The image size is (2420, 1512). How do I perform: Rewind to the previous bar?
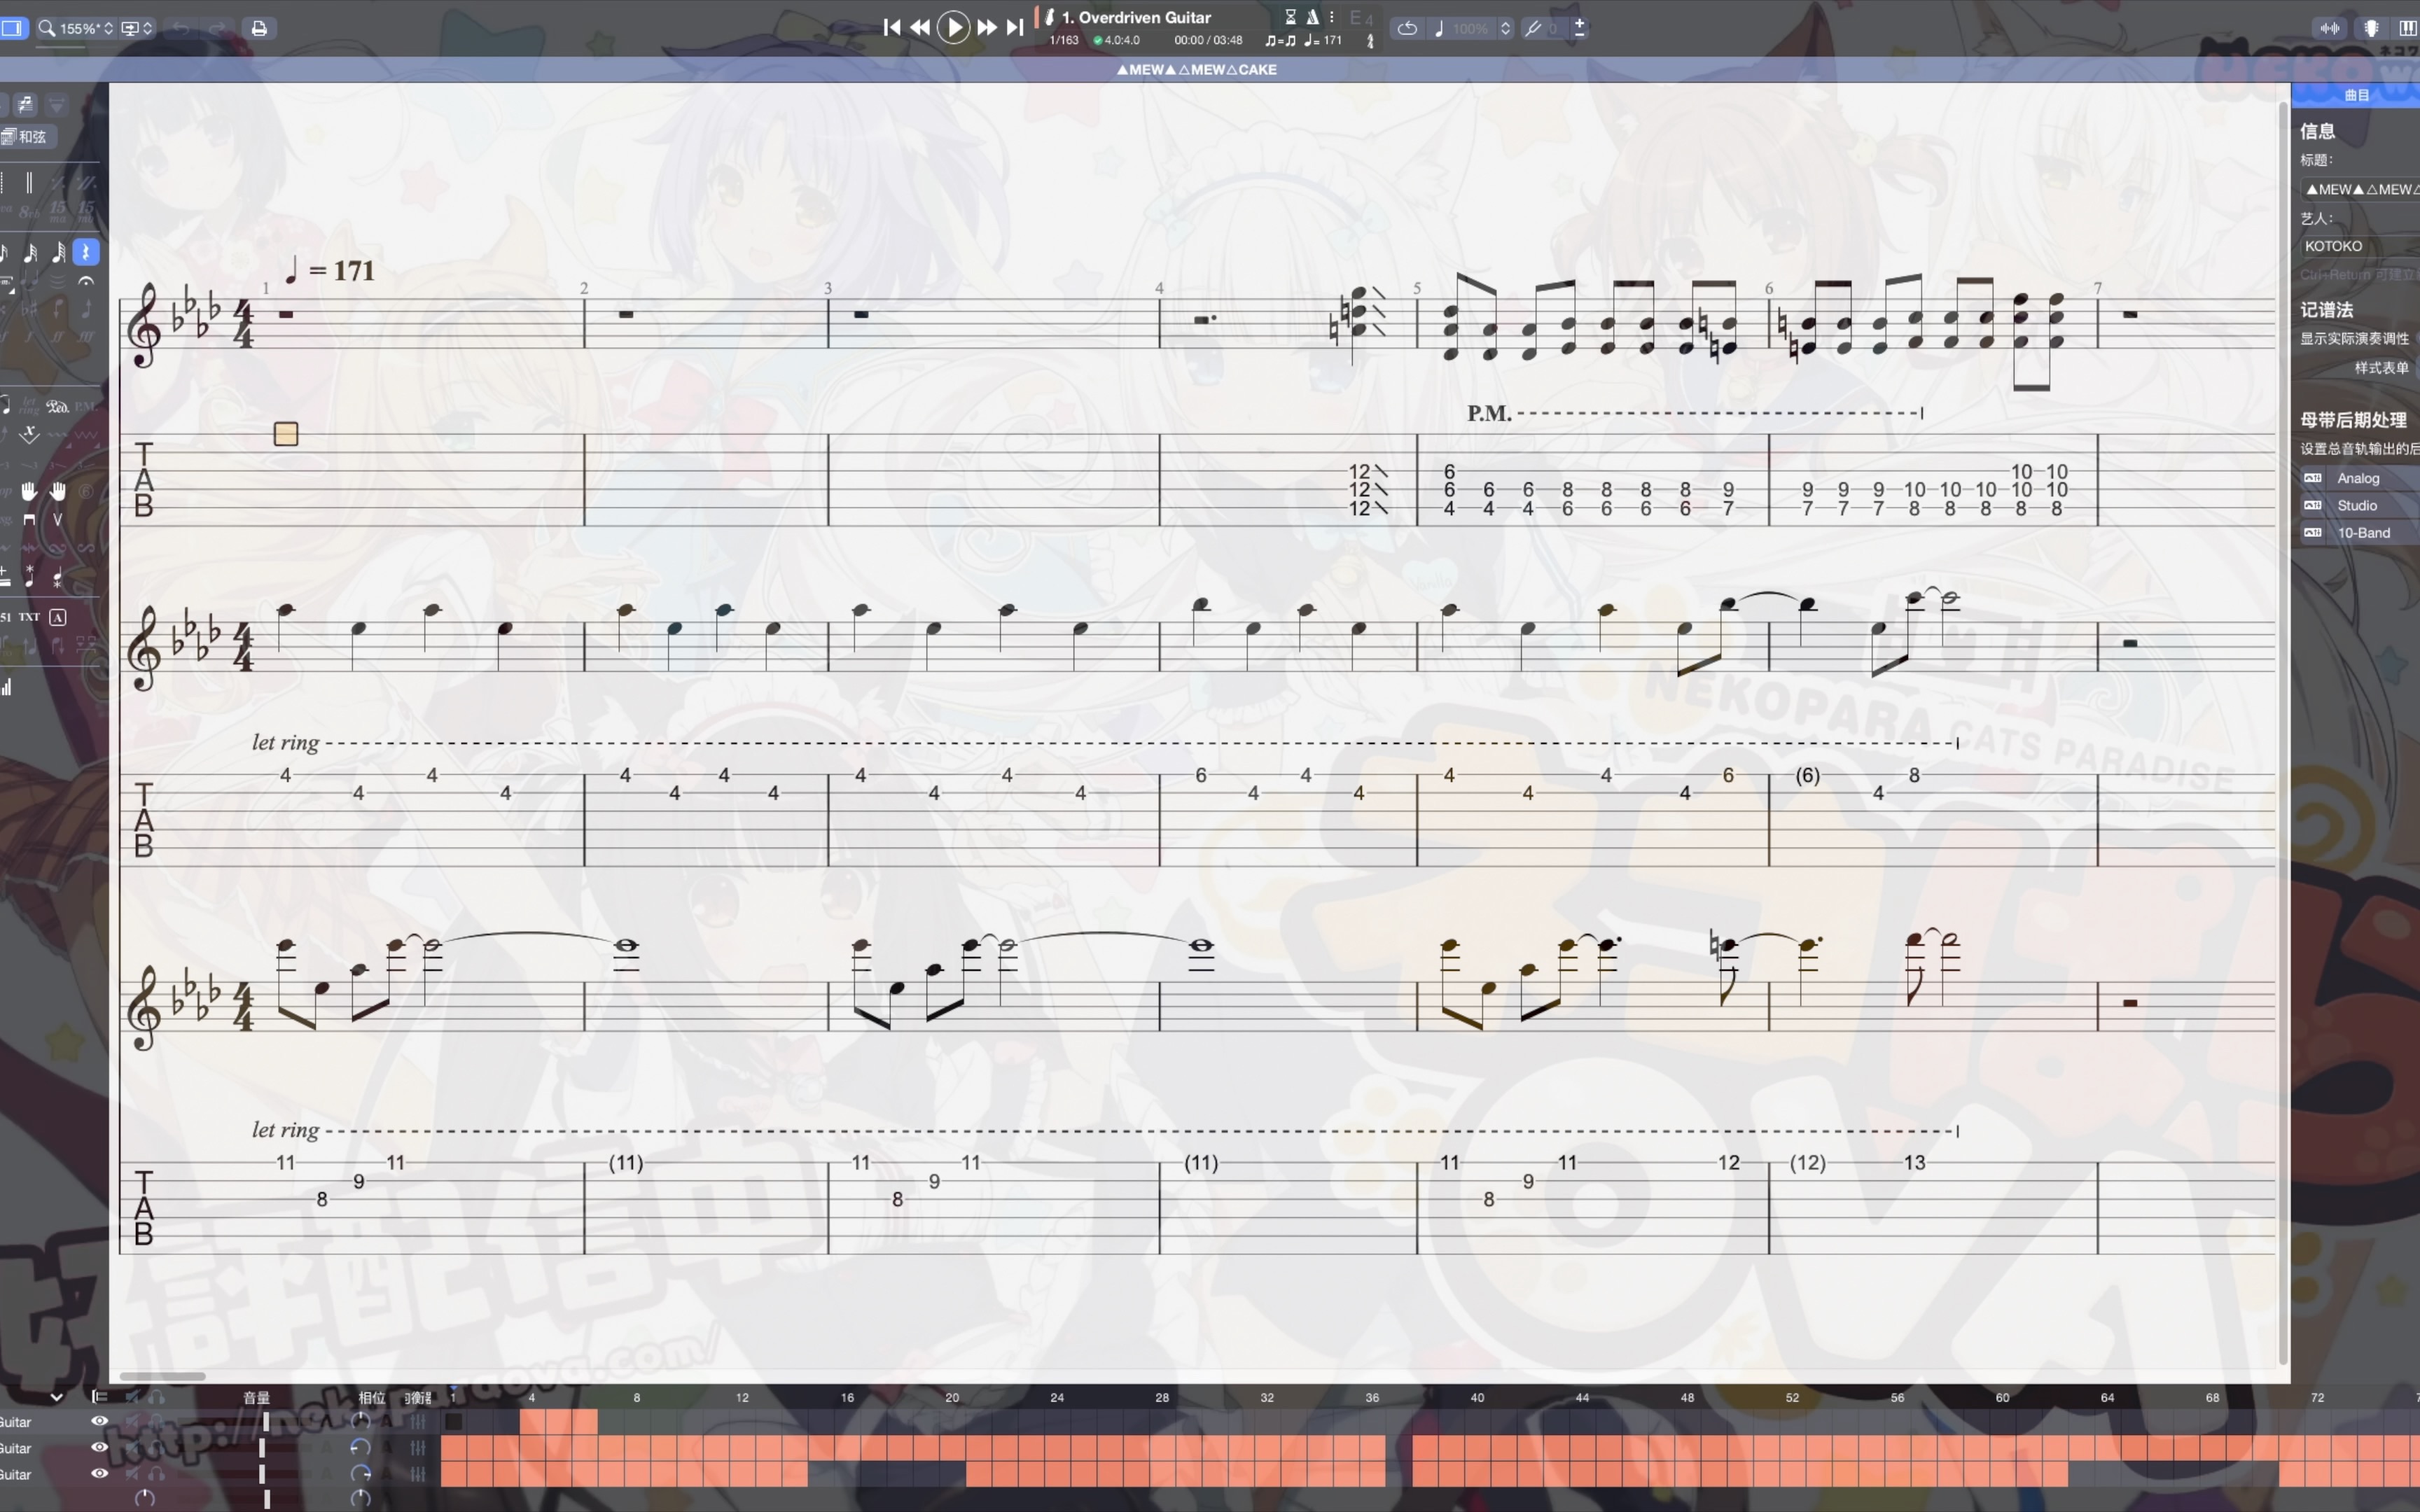click(x=920, y=27)
